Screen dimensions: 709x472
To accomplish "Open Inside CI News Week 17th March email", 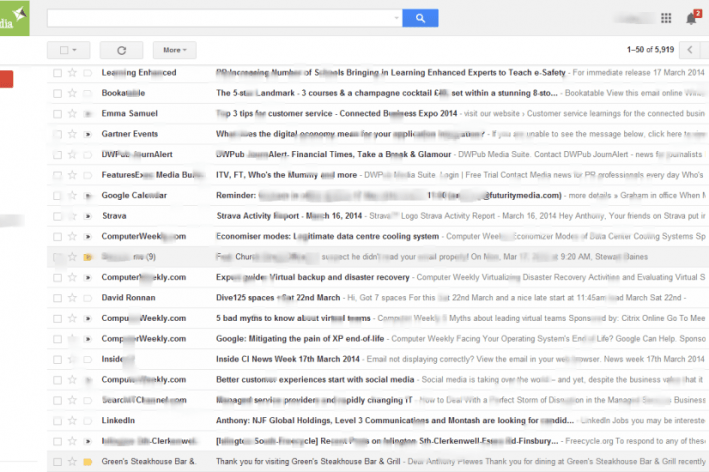I will (x=378, y=359).
